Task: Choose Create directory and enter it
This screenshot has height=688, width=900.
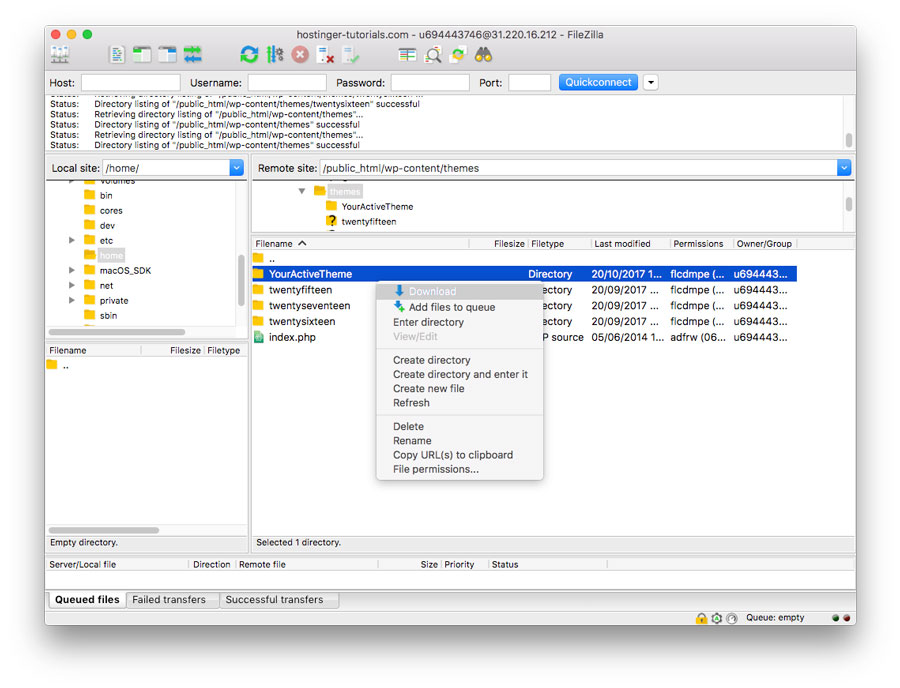Action: coord(459,374)
